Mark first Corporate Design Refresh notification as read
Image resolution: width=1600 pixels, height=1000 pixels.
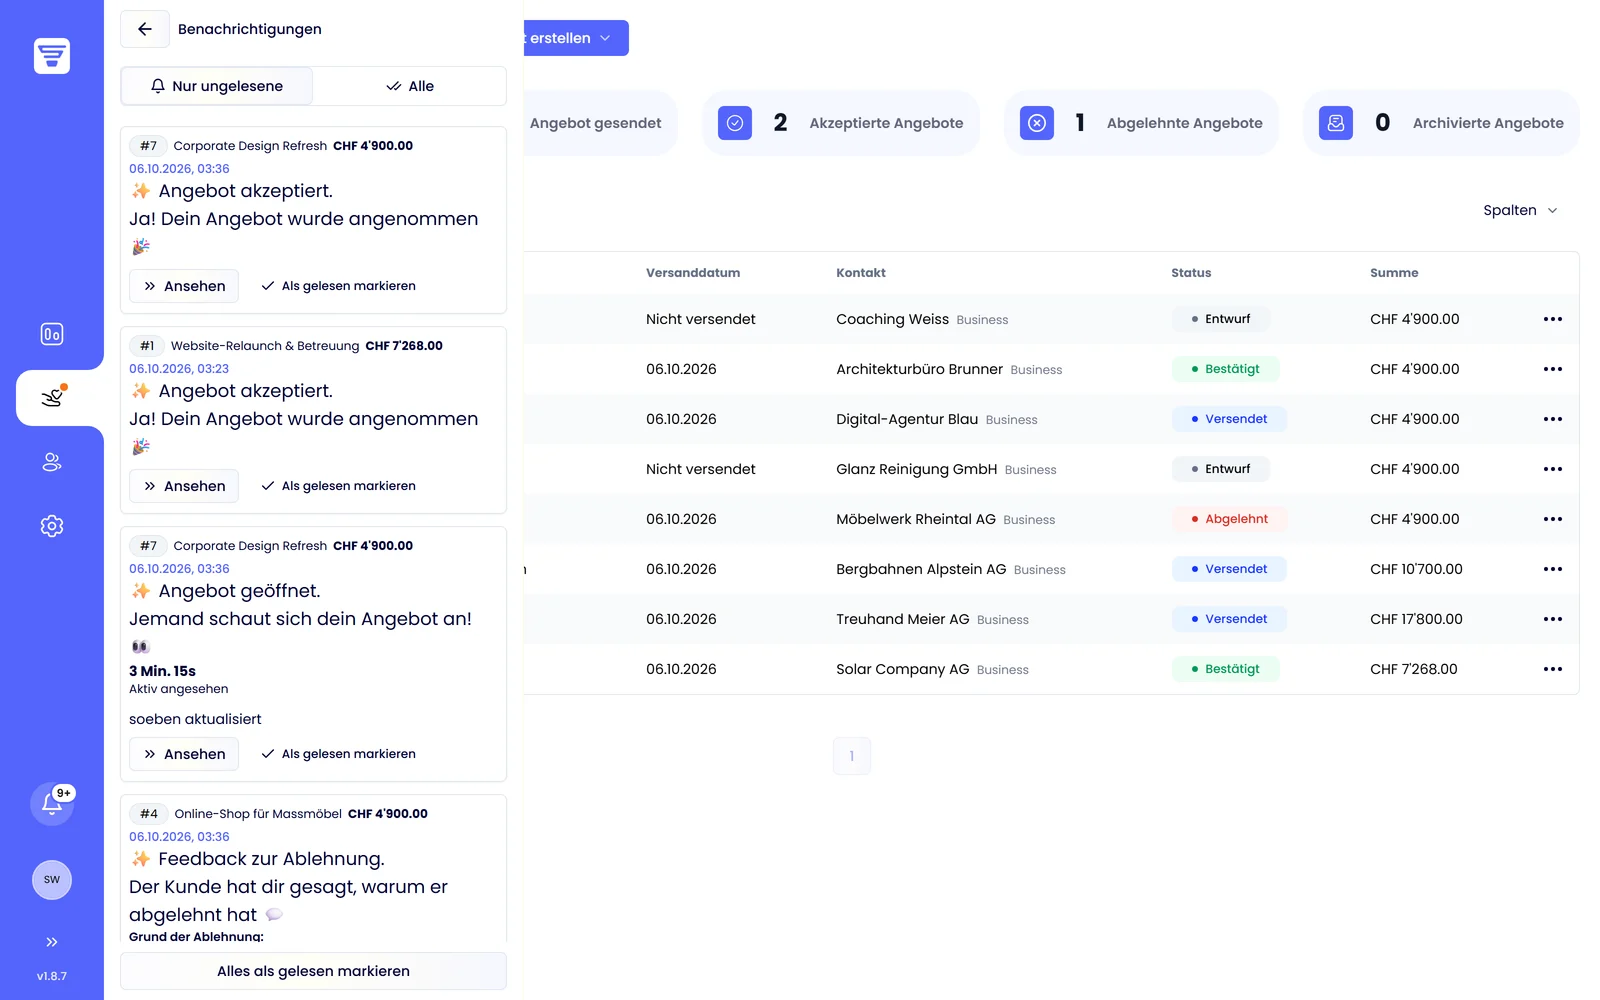point(338,286)
